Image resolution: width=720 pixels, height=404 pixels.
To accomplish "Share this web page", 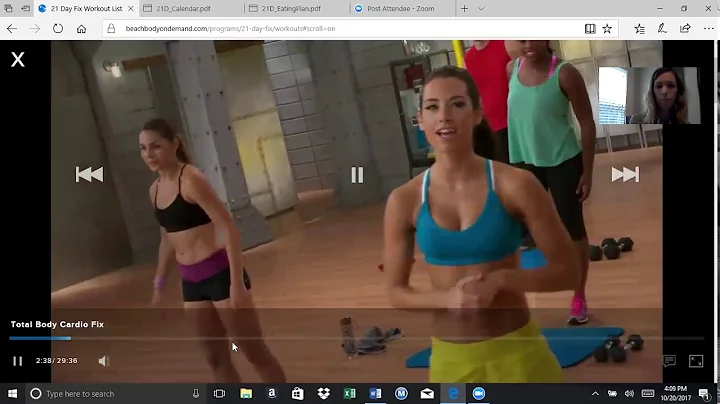I will point(685,28).
